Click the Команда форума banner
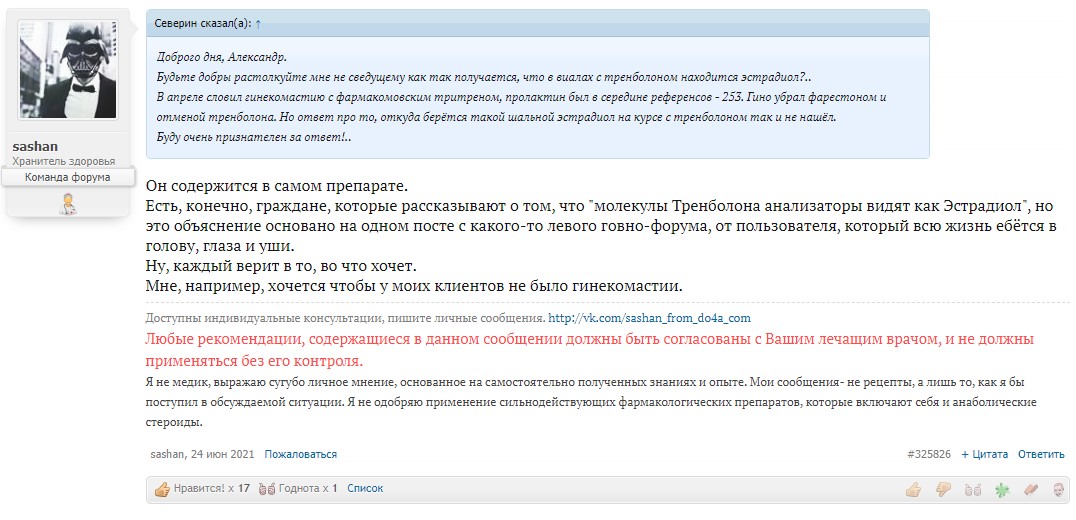The width and height of the screenshot is (1076, 520). 67,177
